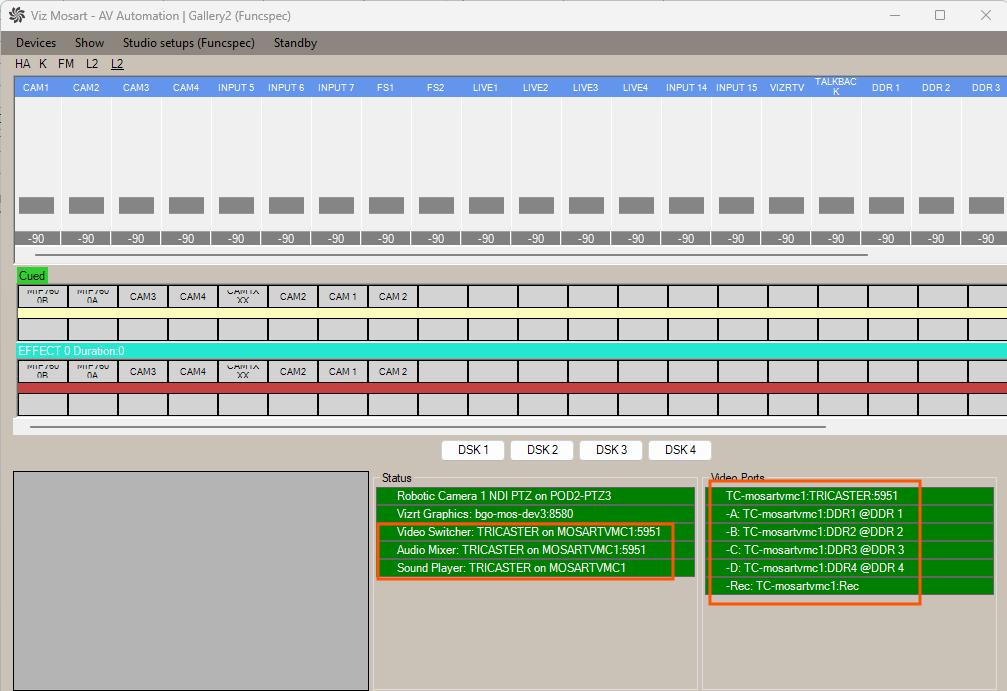Click the LIVE1 audio fader knob
This screenshot has width=1007, height=691.
tap(486, 205)
